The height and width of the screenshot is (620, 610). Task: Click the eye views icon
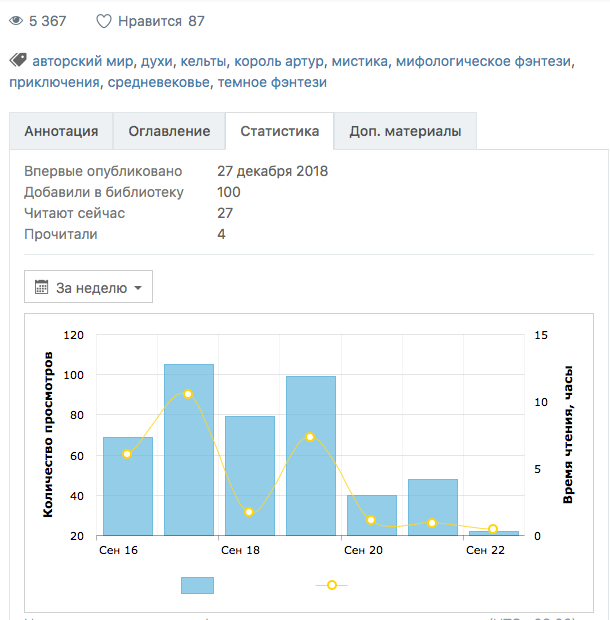(x=17, y=21)
